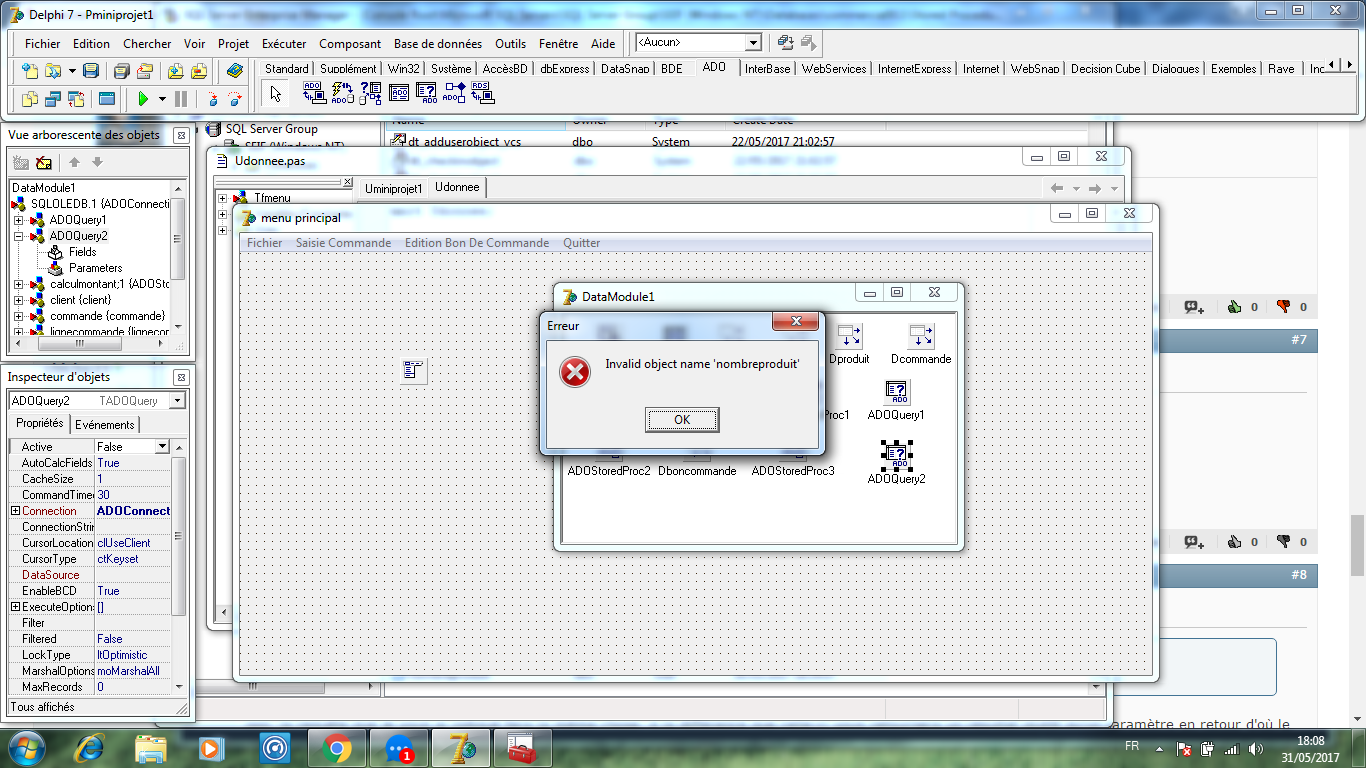Expand Connection property in object inspector
The height and width of the screenshot is (768, 1366).
[15, 511]
